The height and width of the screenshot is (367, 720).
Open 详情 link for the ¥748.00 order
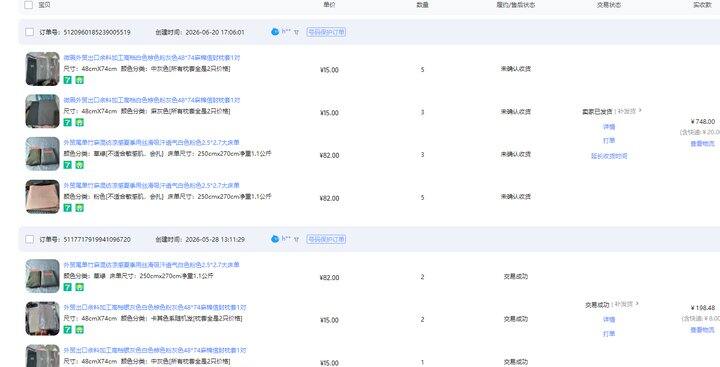(x=609, y=127)
